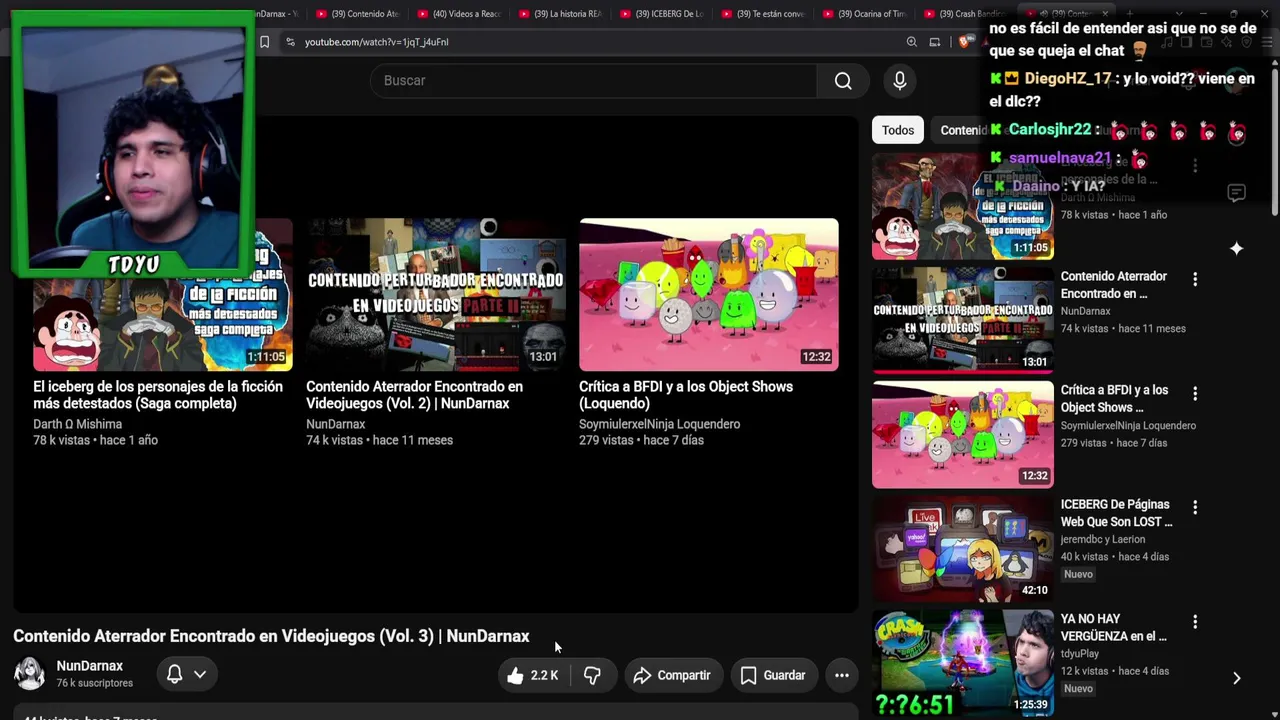Screen dimensions: 1280x720
Task: Open options menu for sidebar 'Crítica a BFDI' video
Action: tap(1195, 393)
